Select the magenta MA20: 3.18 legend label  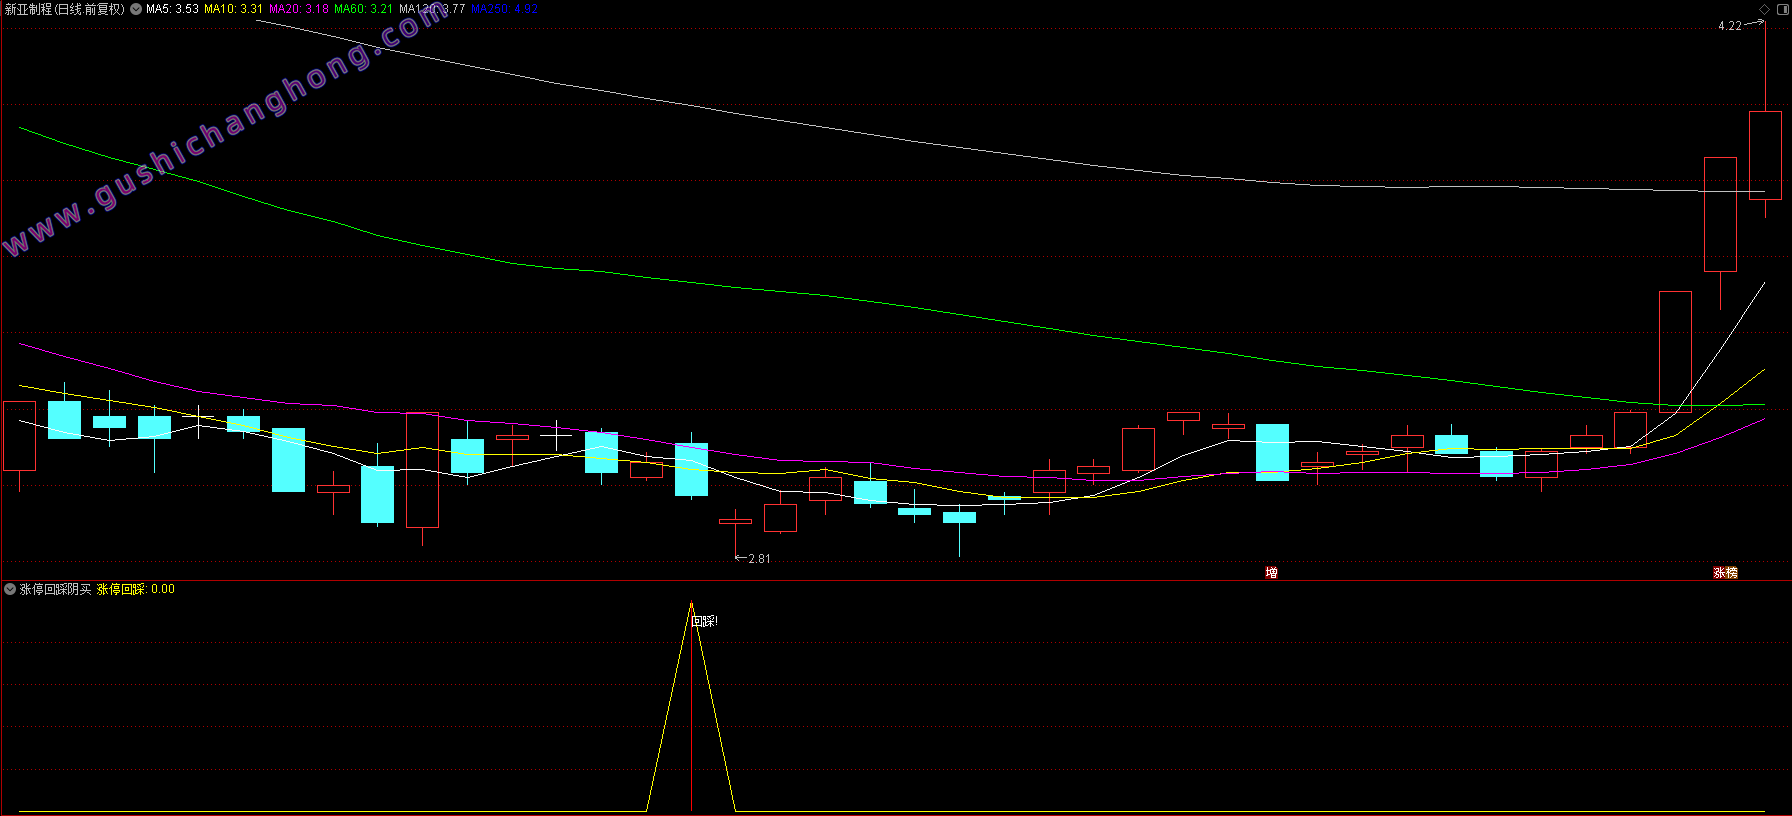tap(298, 9)
